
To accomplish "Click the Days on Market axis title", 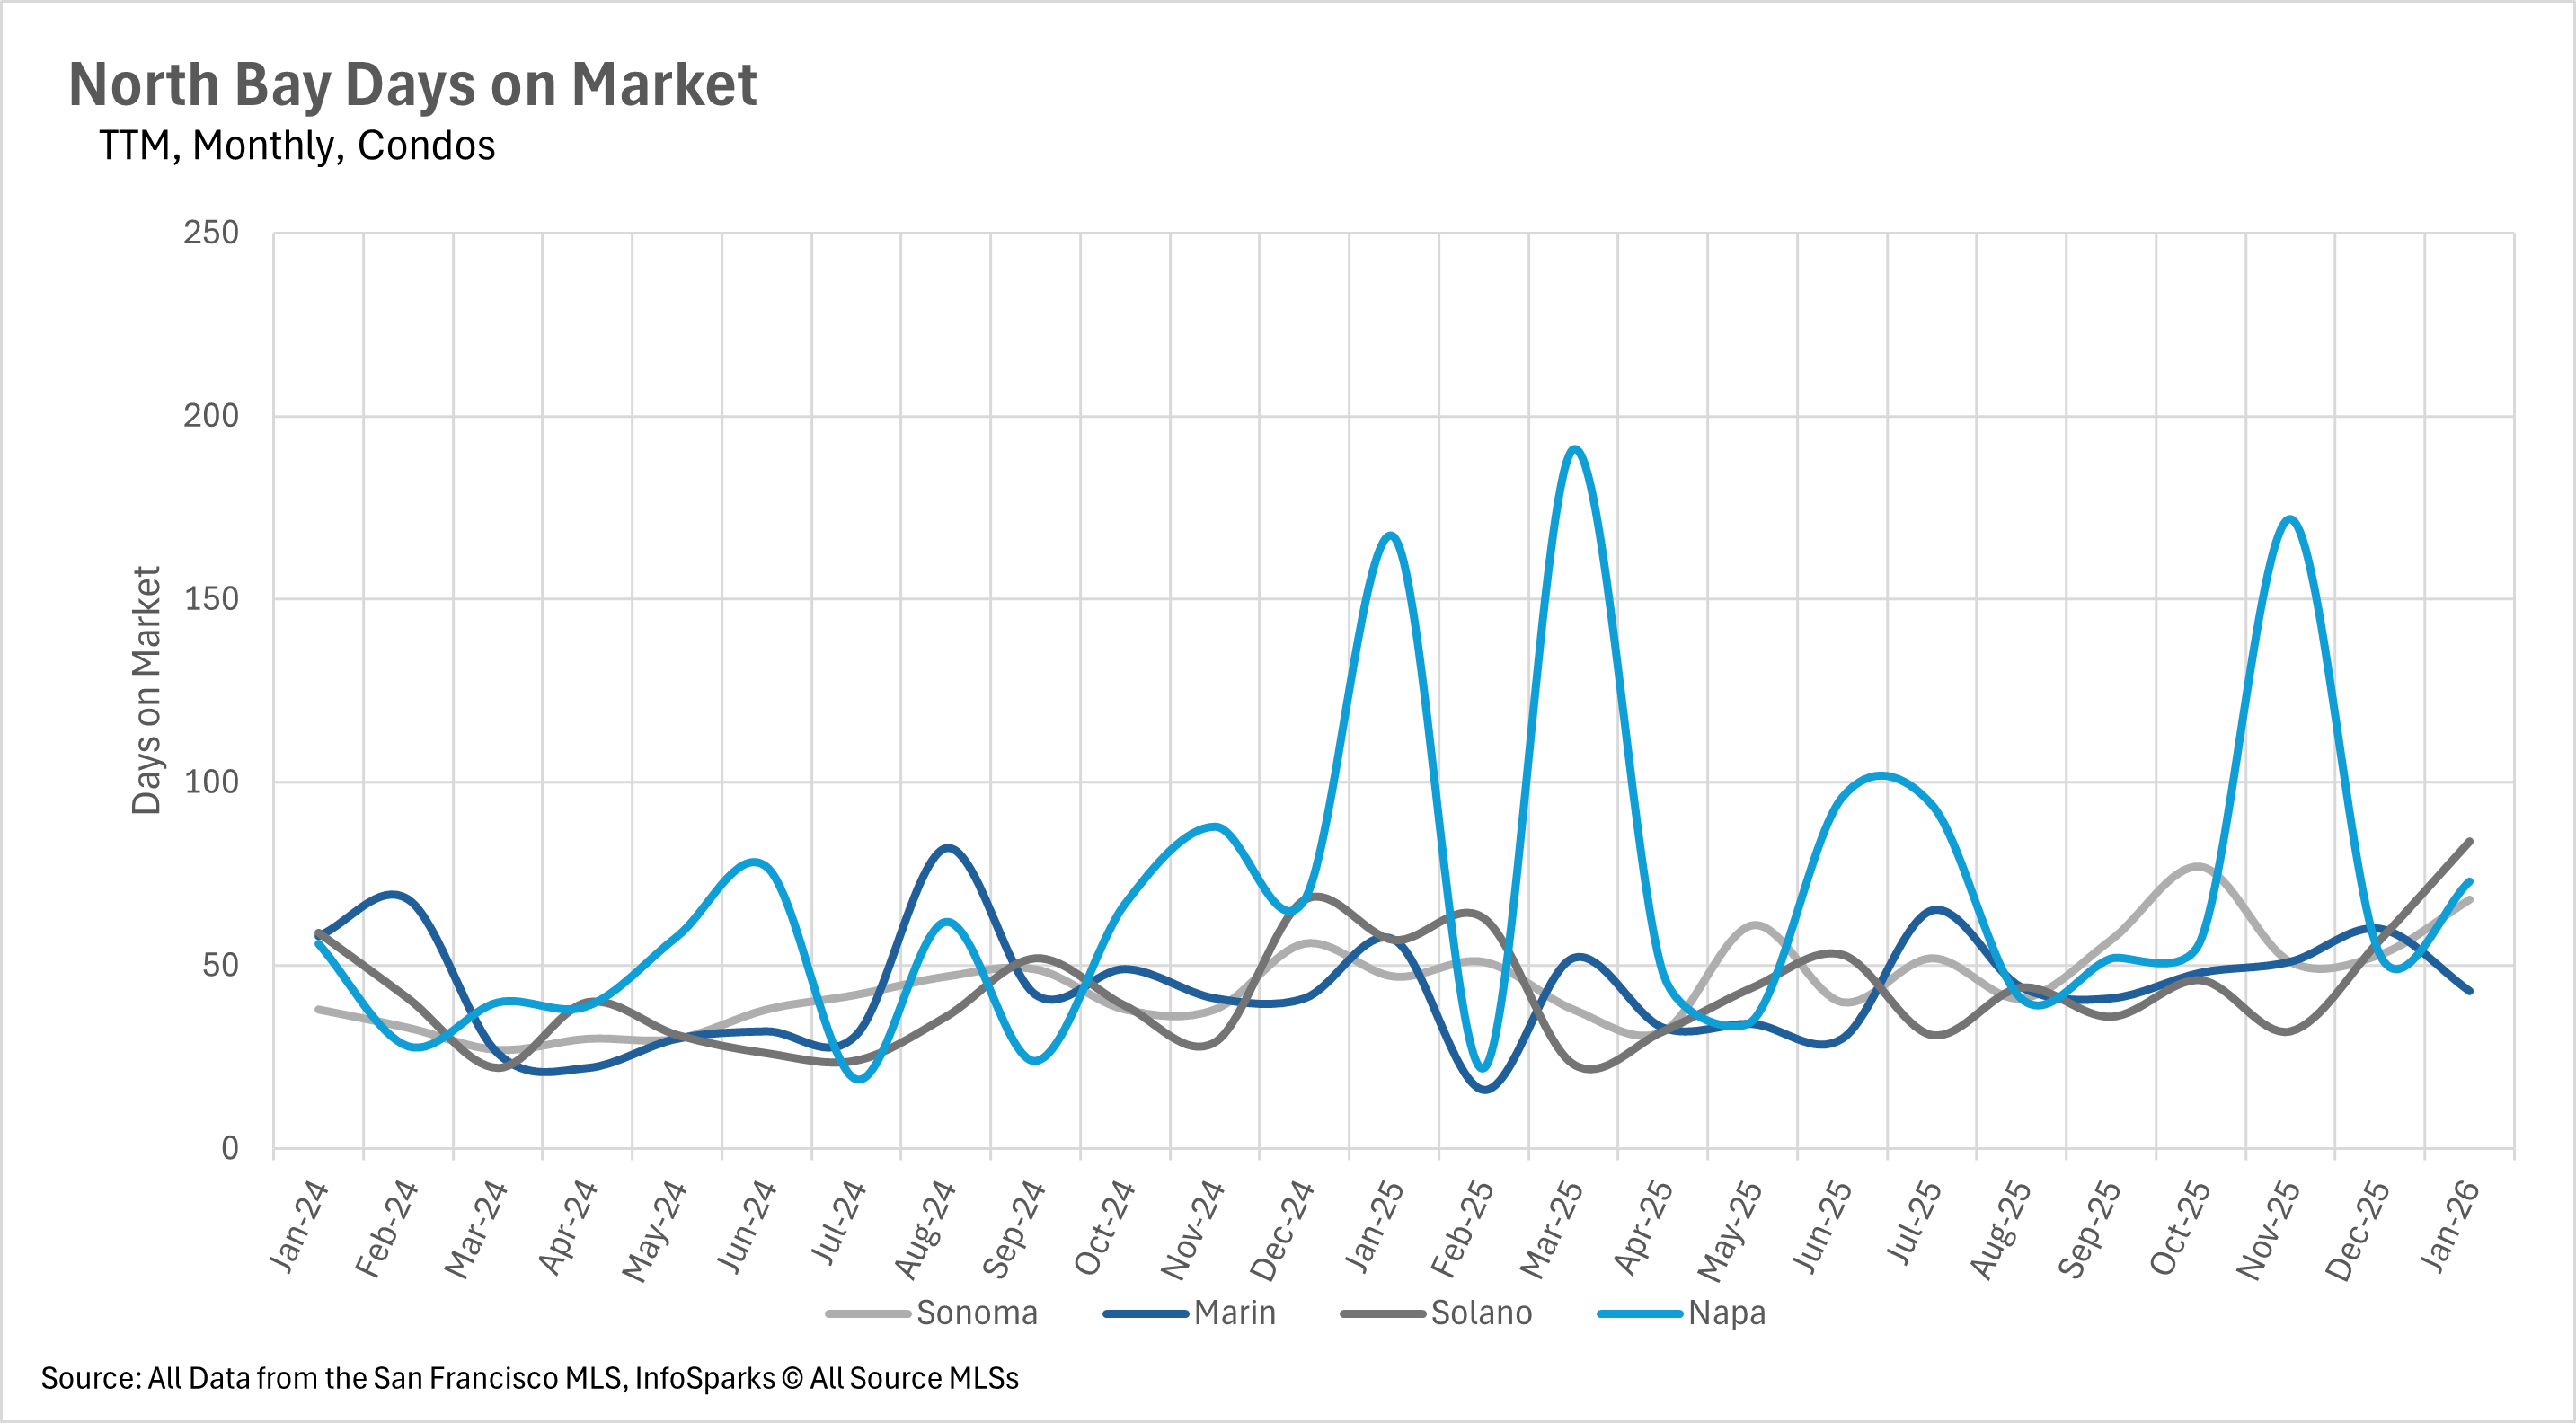I will [147, 690].
